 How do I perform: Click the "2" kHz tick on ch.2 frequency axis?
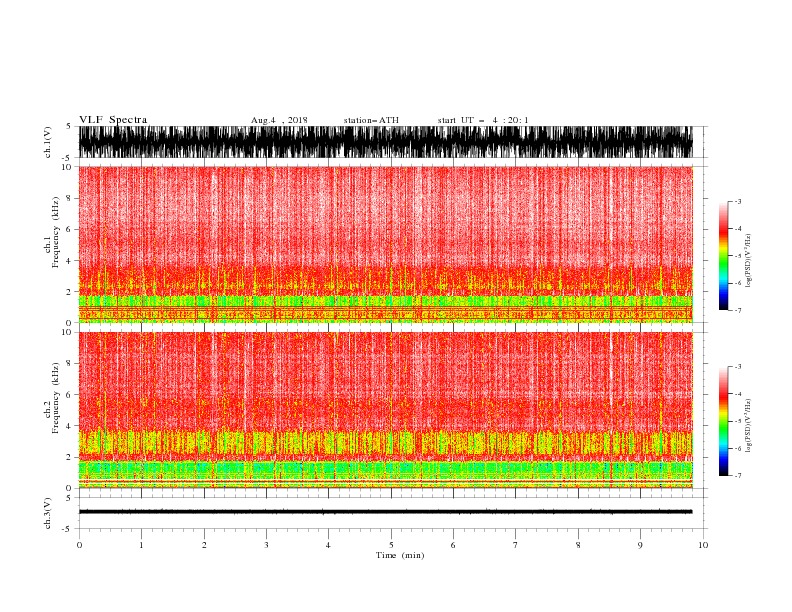pyautogui.click(x=69, y=457)
